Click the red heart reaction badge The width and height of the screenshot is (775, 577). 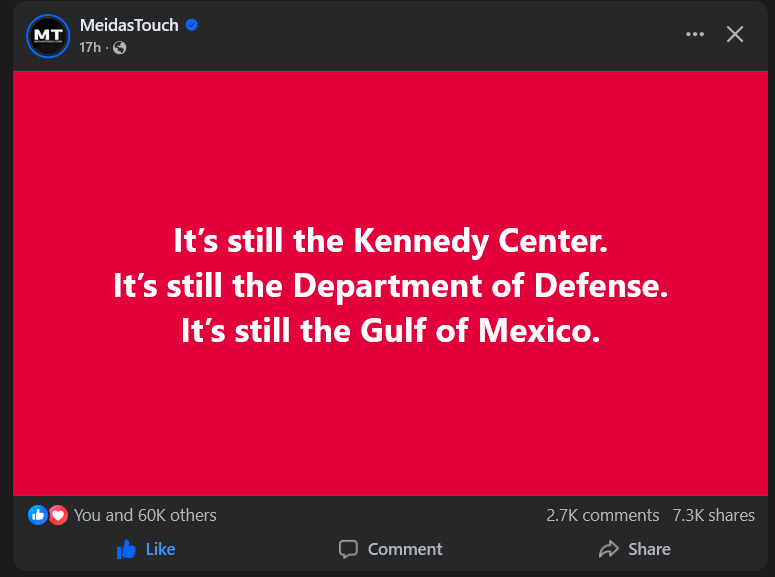click(58, 515)
